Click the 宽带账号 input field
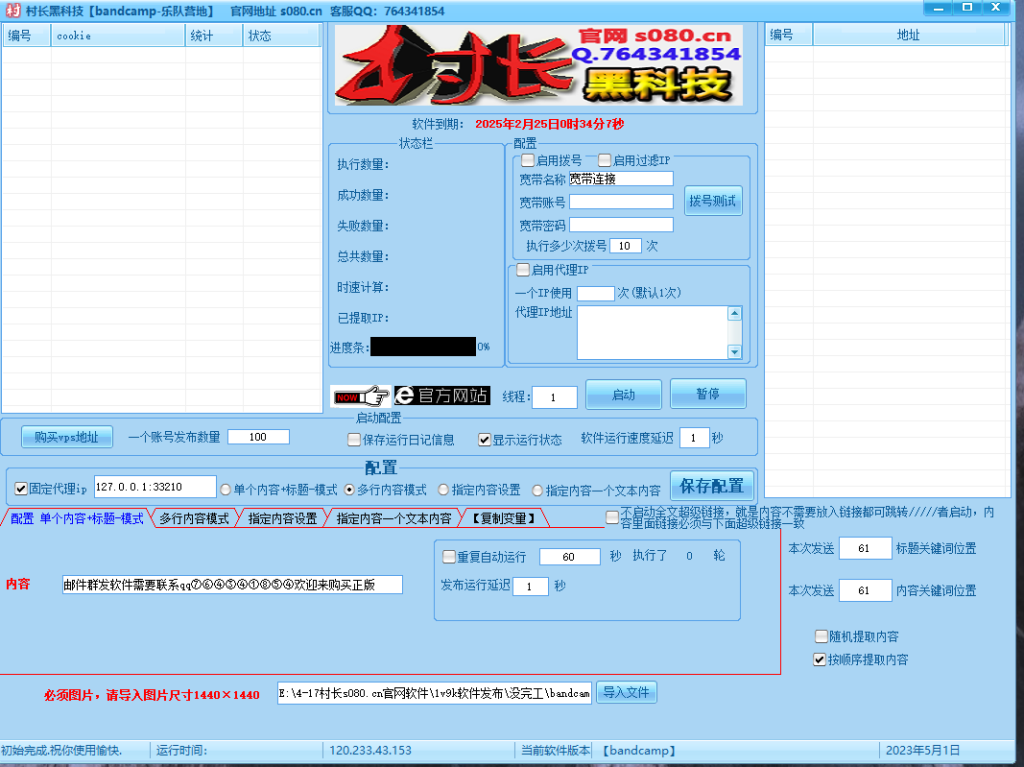Viewport: 1024px width, 767px height. [x=621, y=201]
